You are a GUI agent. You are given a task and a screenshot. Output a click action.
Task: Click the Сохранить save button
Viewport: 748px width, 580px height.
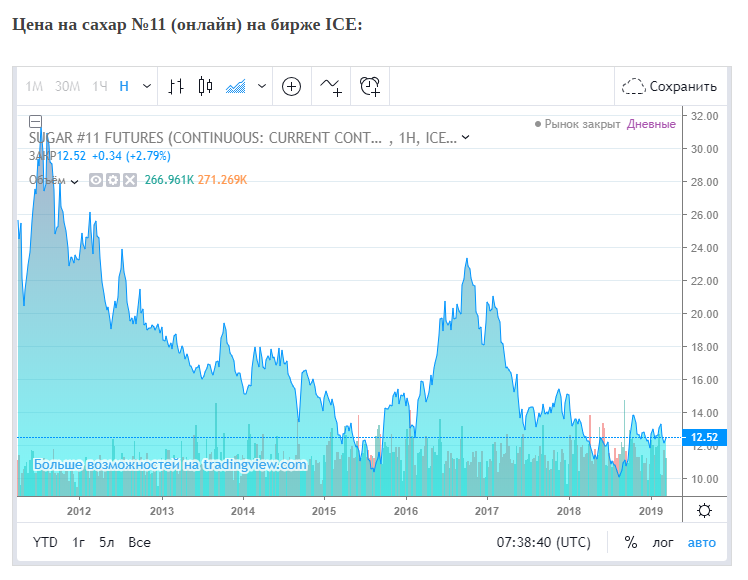tap(670, 86)
